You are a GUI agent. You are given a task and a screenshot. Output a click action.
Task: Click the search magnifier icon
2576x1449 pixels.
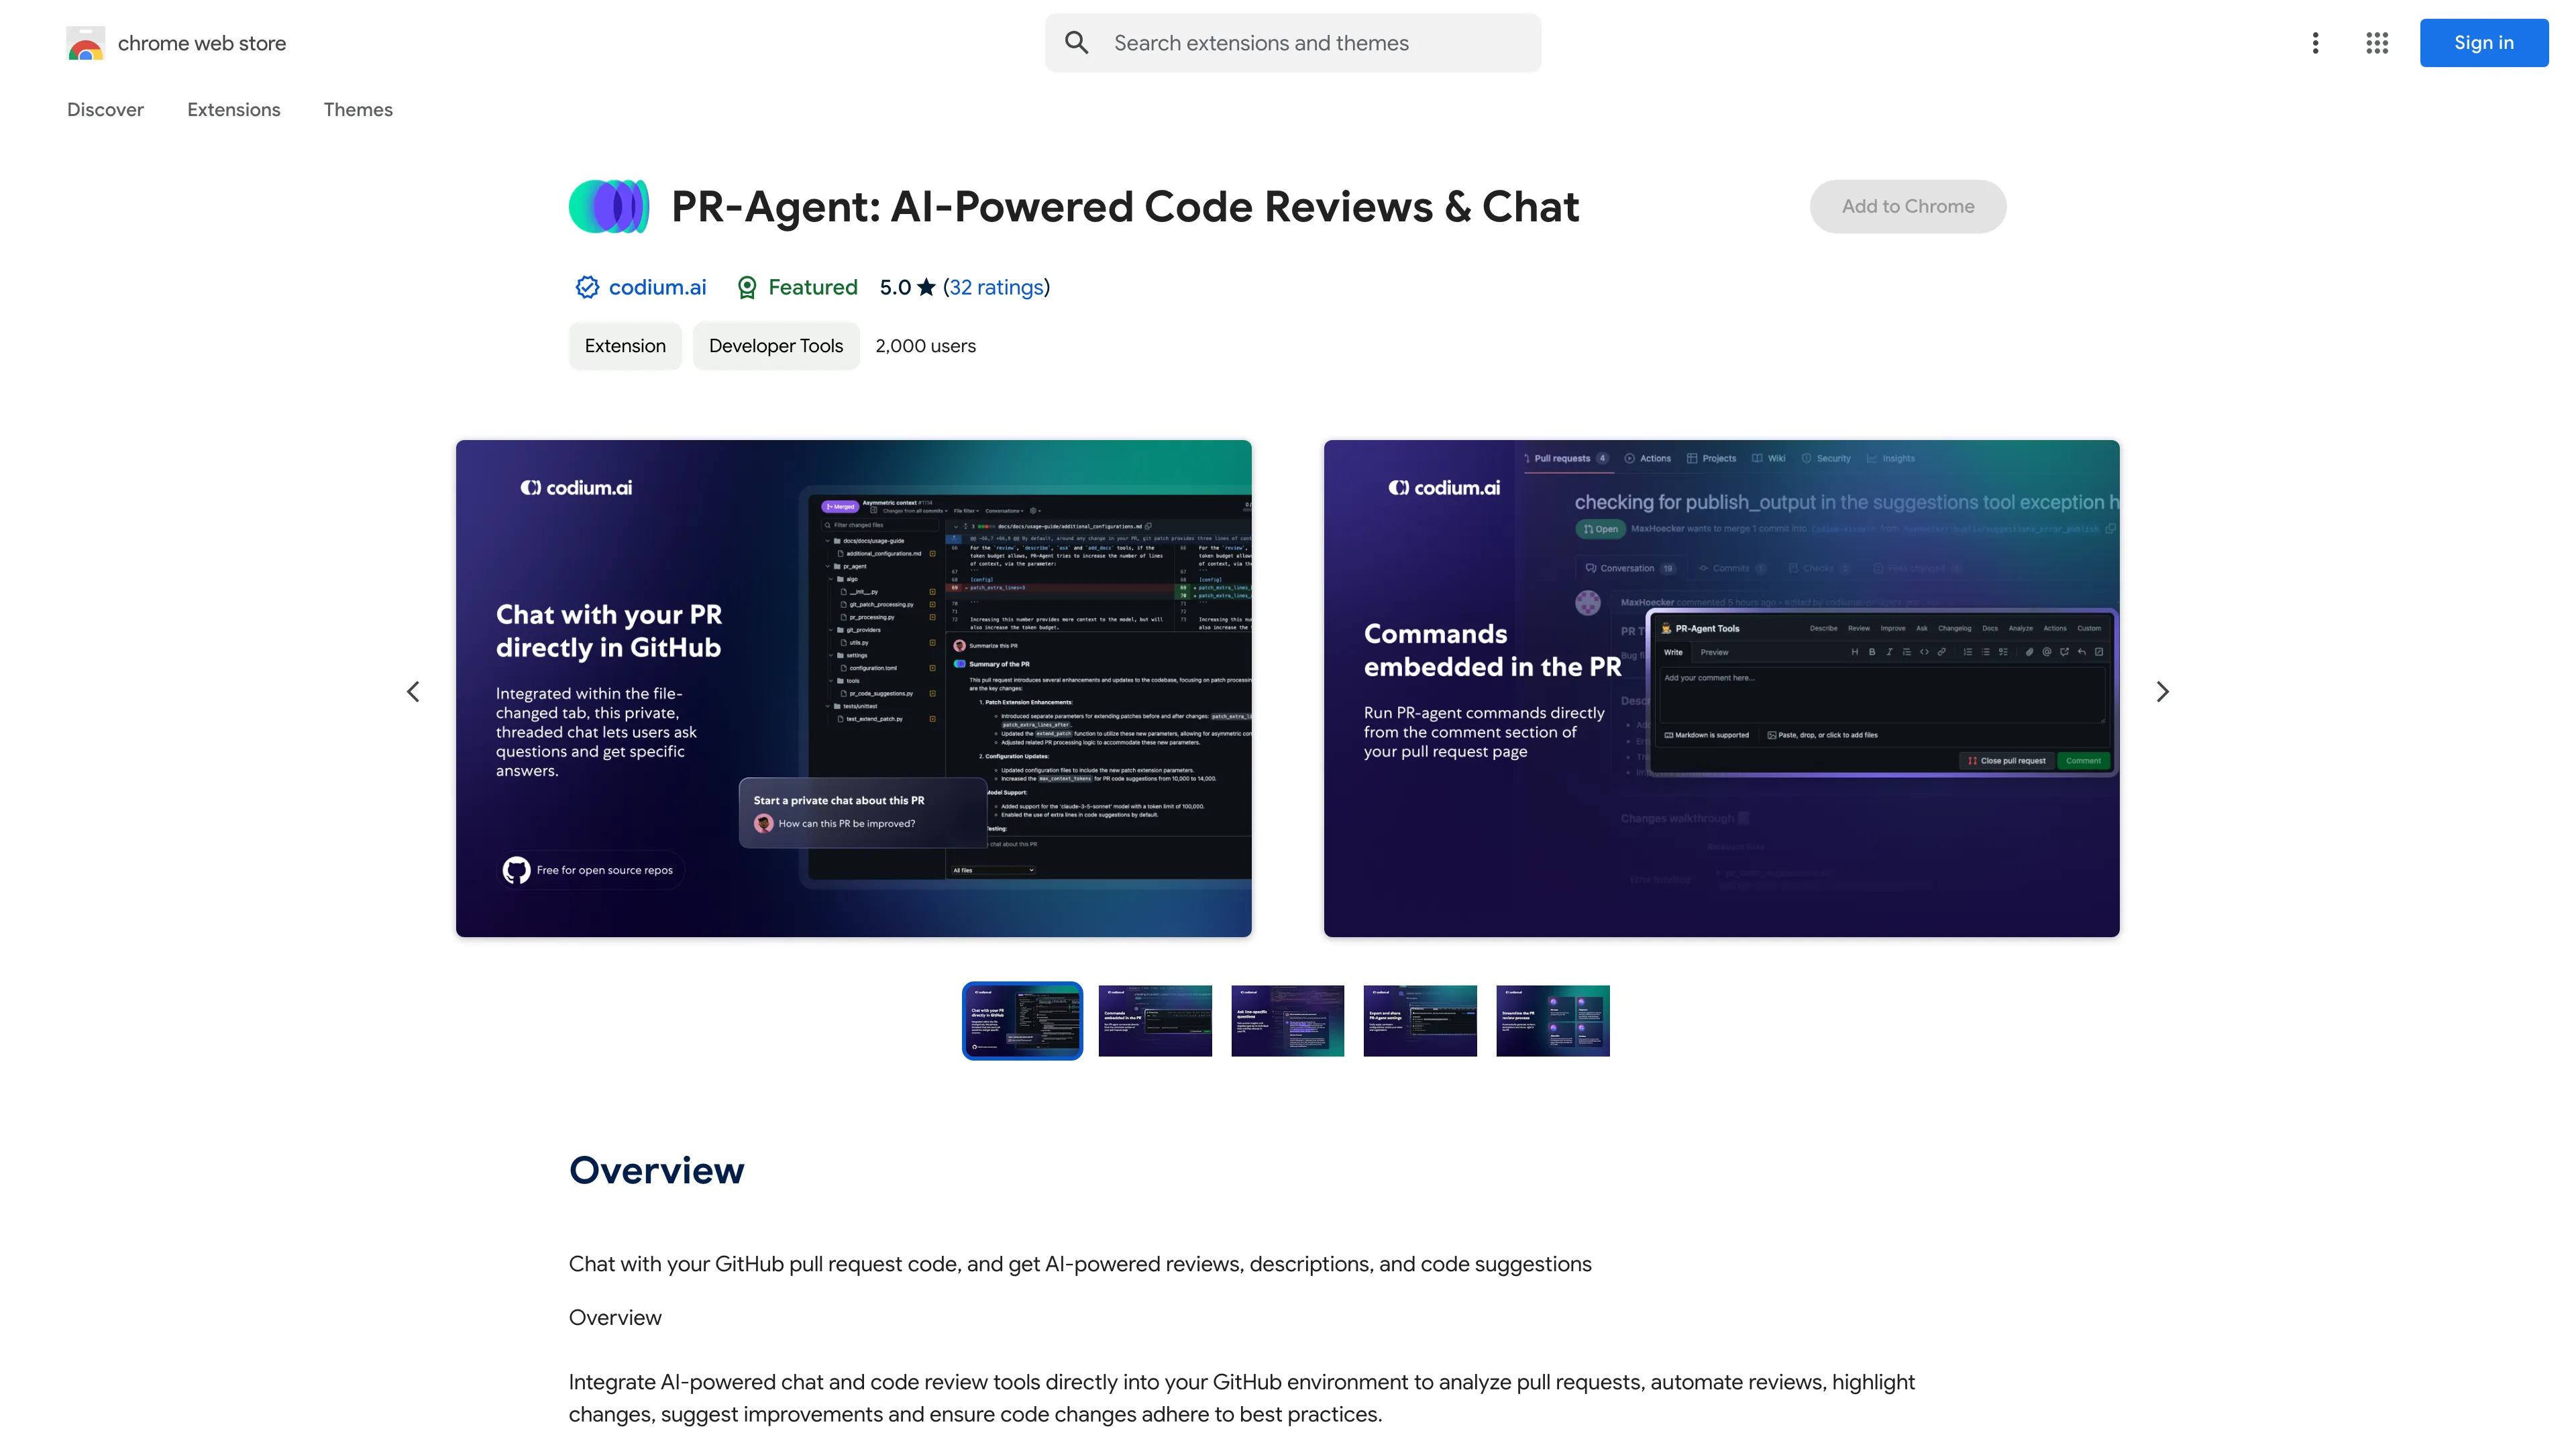coord(1076,43)
